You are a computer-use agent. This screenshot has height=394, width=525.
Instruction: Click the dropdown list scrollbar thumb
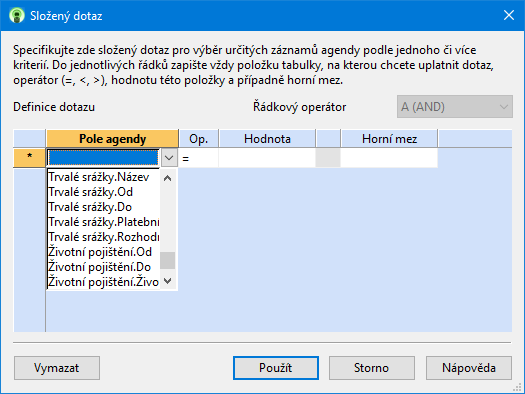click(168, 260)
